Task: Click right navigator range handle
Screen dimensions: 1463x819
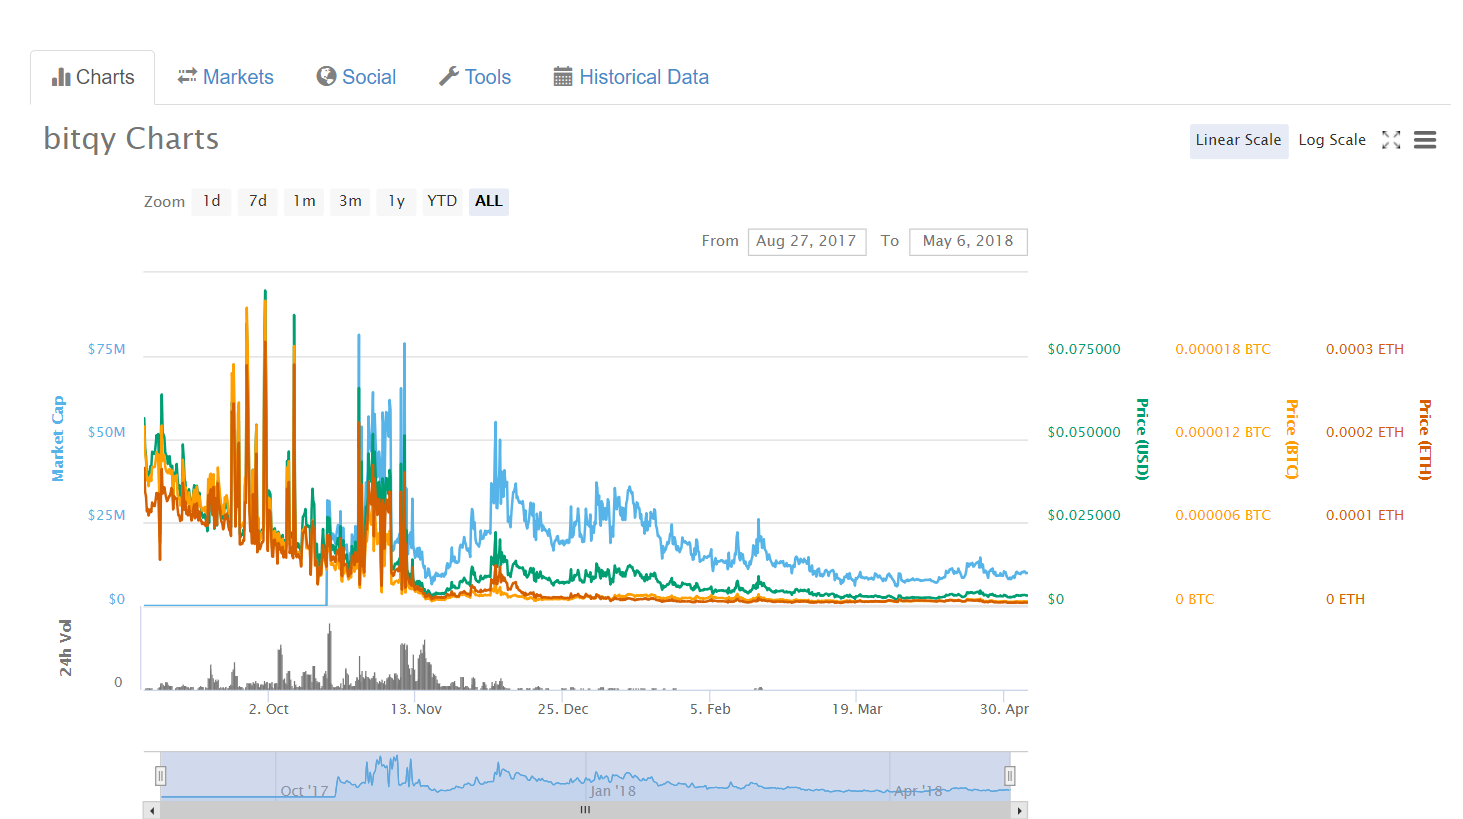Action: tap(1010, 776)
